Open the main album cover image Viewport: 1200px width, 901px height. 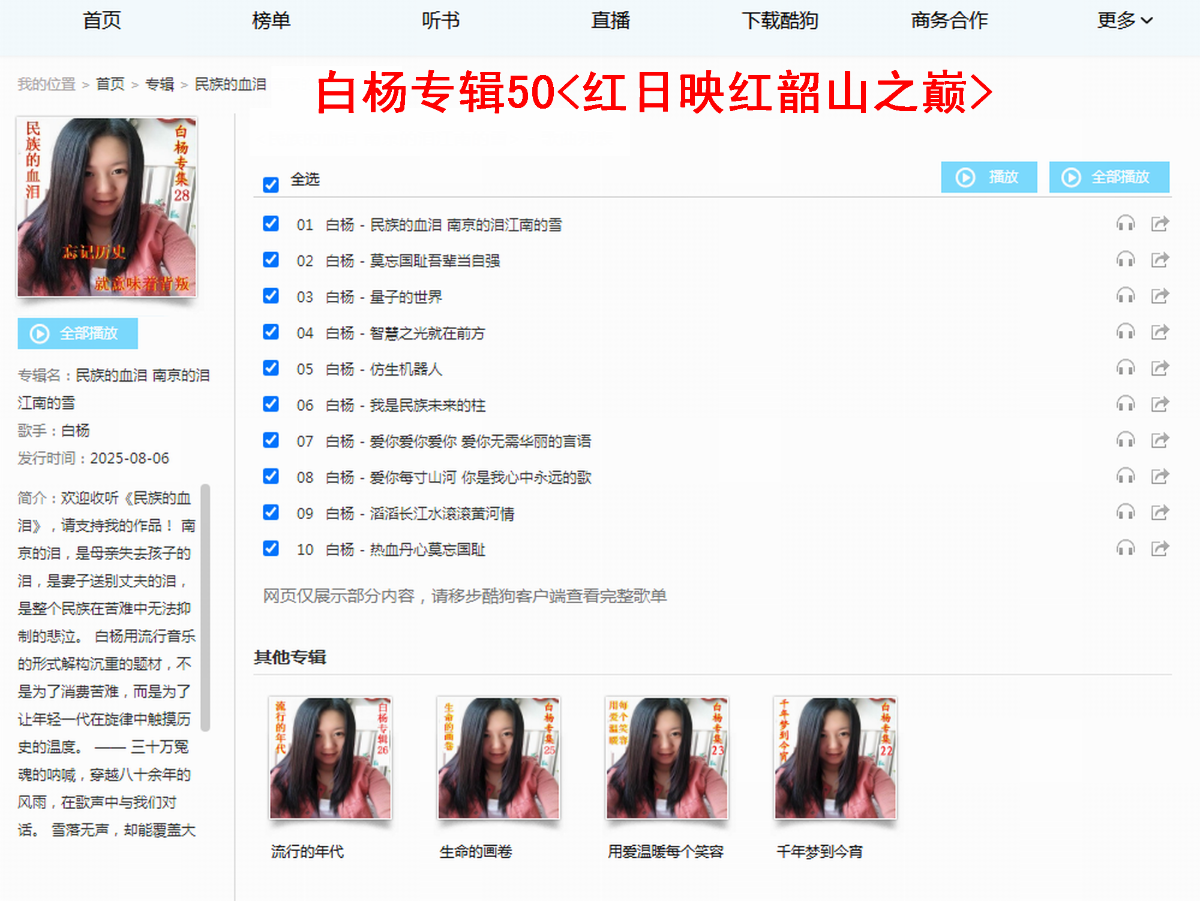(x=107, y=207)
